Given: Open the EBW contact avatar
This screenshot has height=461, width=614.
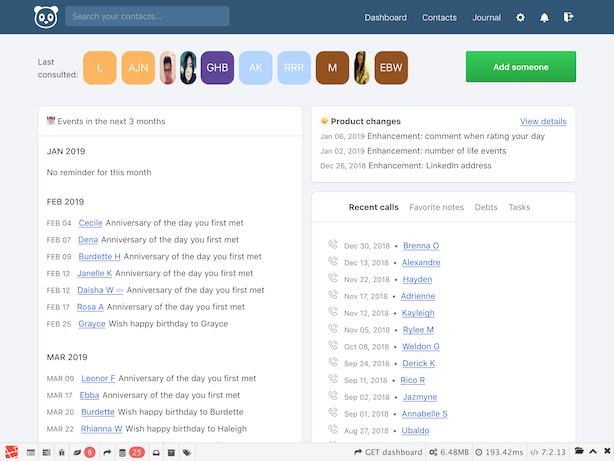Looking at the screenshot, I should [x=391, y=68].
